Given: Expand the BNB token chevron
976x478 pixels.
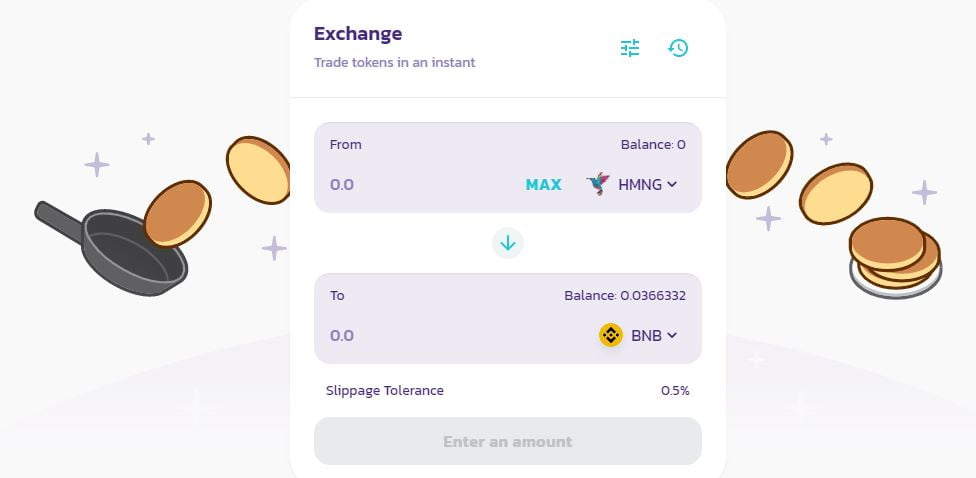Looking at the screenshot, I should tap(672, 336).
